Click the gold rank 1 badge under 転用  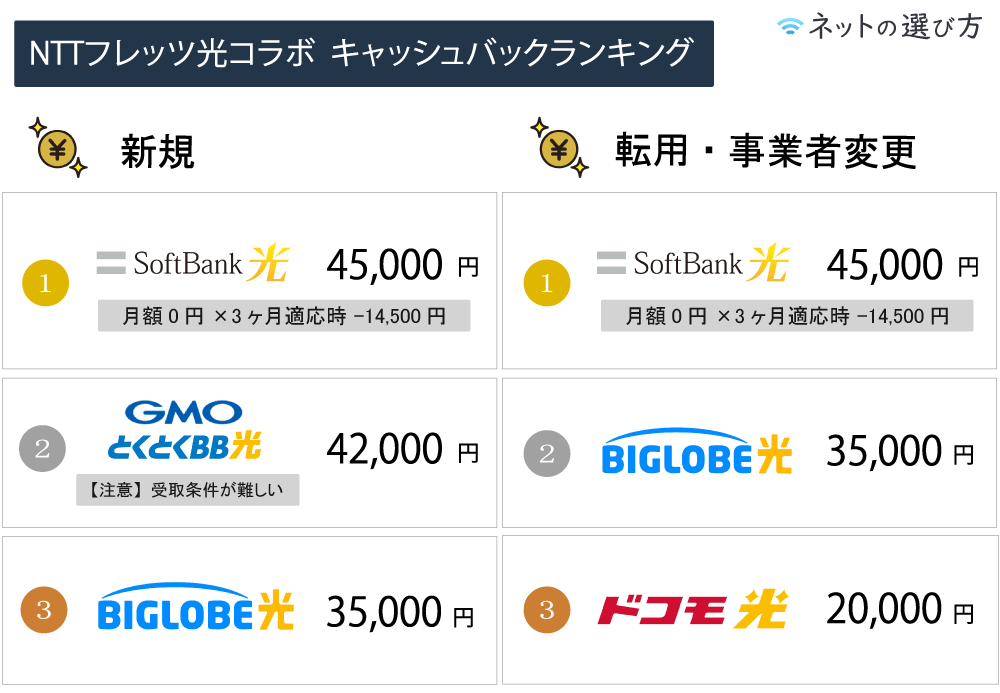[547, 283]
